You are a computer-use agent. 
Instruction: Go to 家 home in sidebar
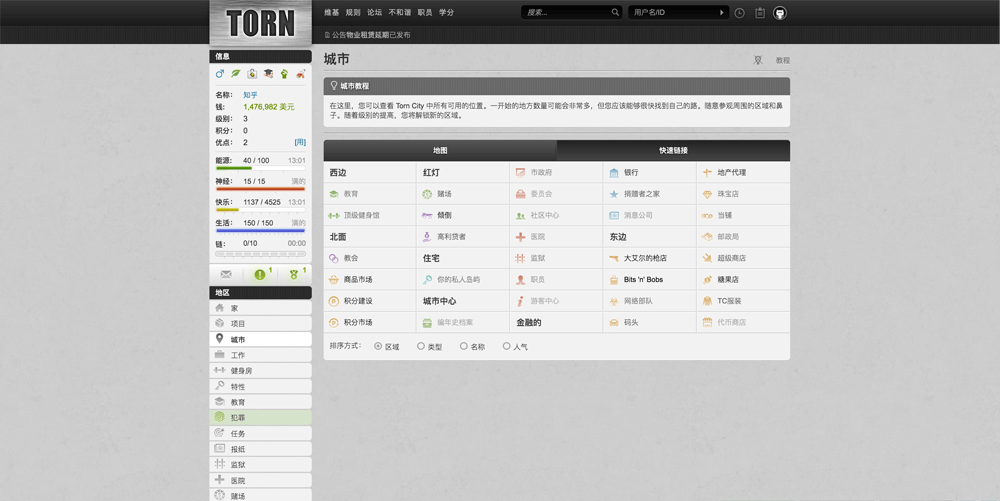pyautogui.click(x=260, y=307)
